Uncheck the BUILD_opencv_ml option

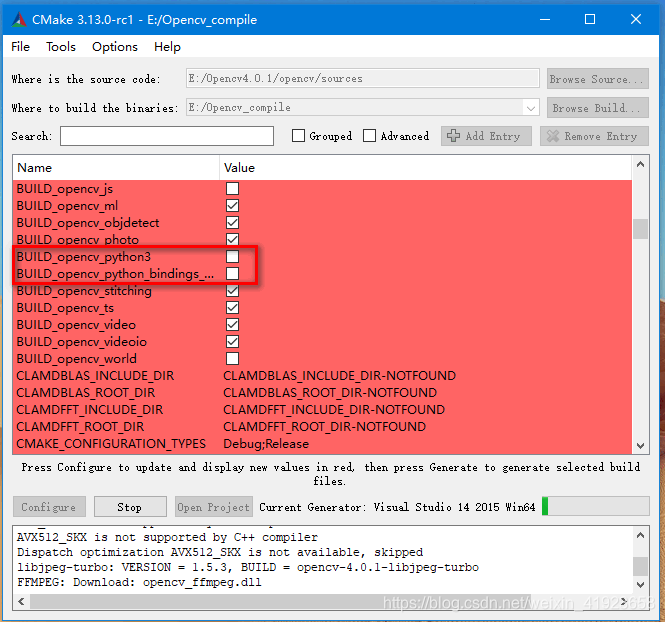click(232, 205)
